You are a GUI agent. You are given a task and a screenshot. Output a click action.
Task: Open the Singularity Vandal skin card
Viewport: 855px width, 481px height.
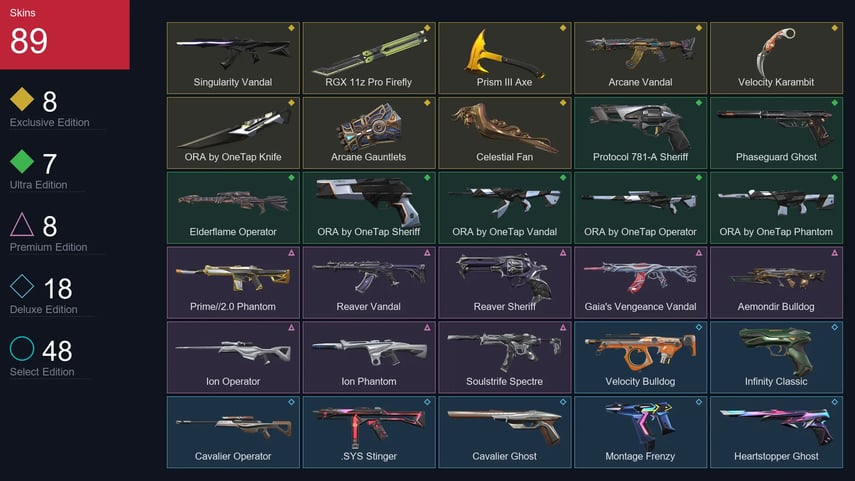(233, 58)
